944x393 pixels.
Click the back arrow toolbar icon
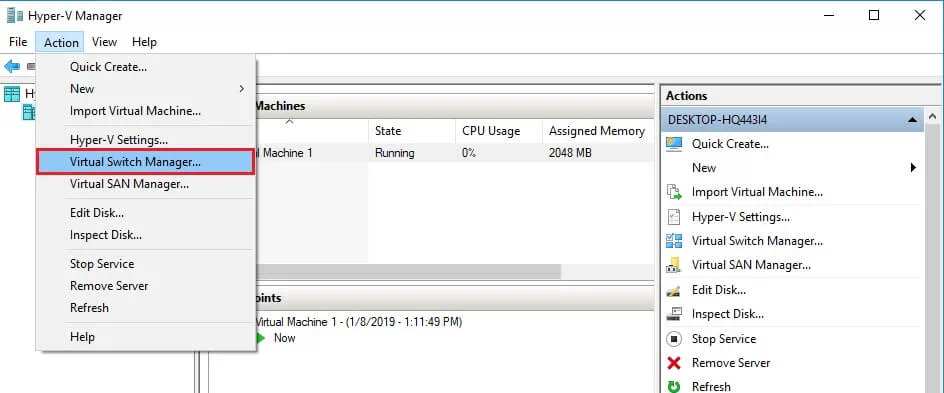[12, 66]
